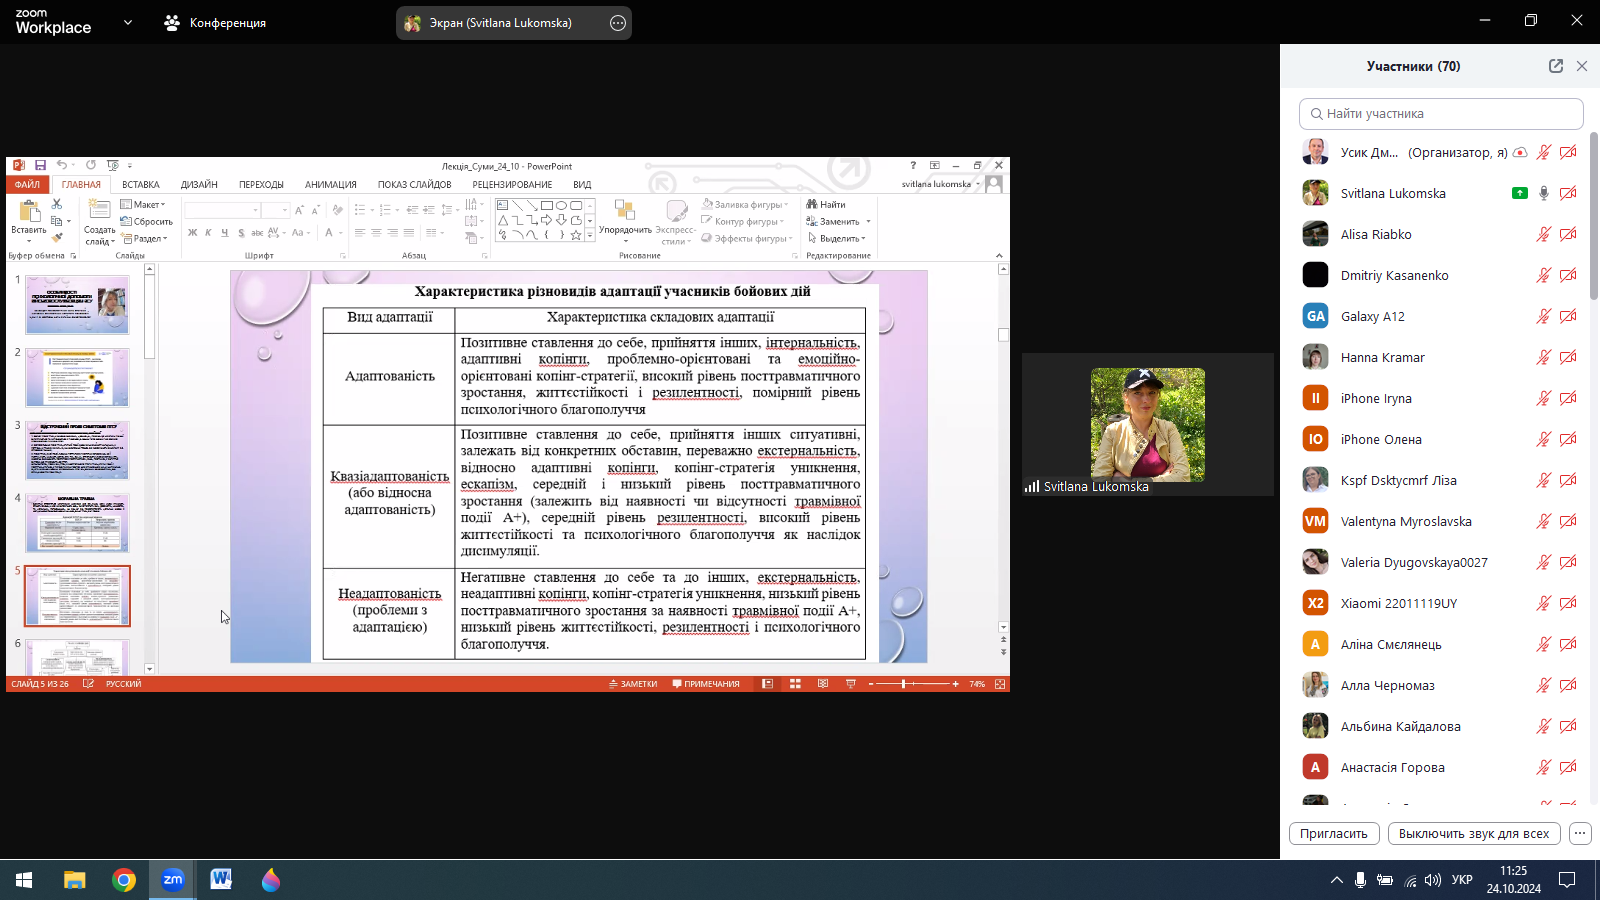This screenshot has width=1600, height=900.
Task: Click the Конференция button in Zoom
Action: coord(215,22)
